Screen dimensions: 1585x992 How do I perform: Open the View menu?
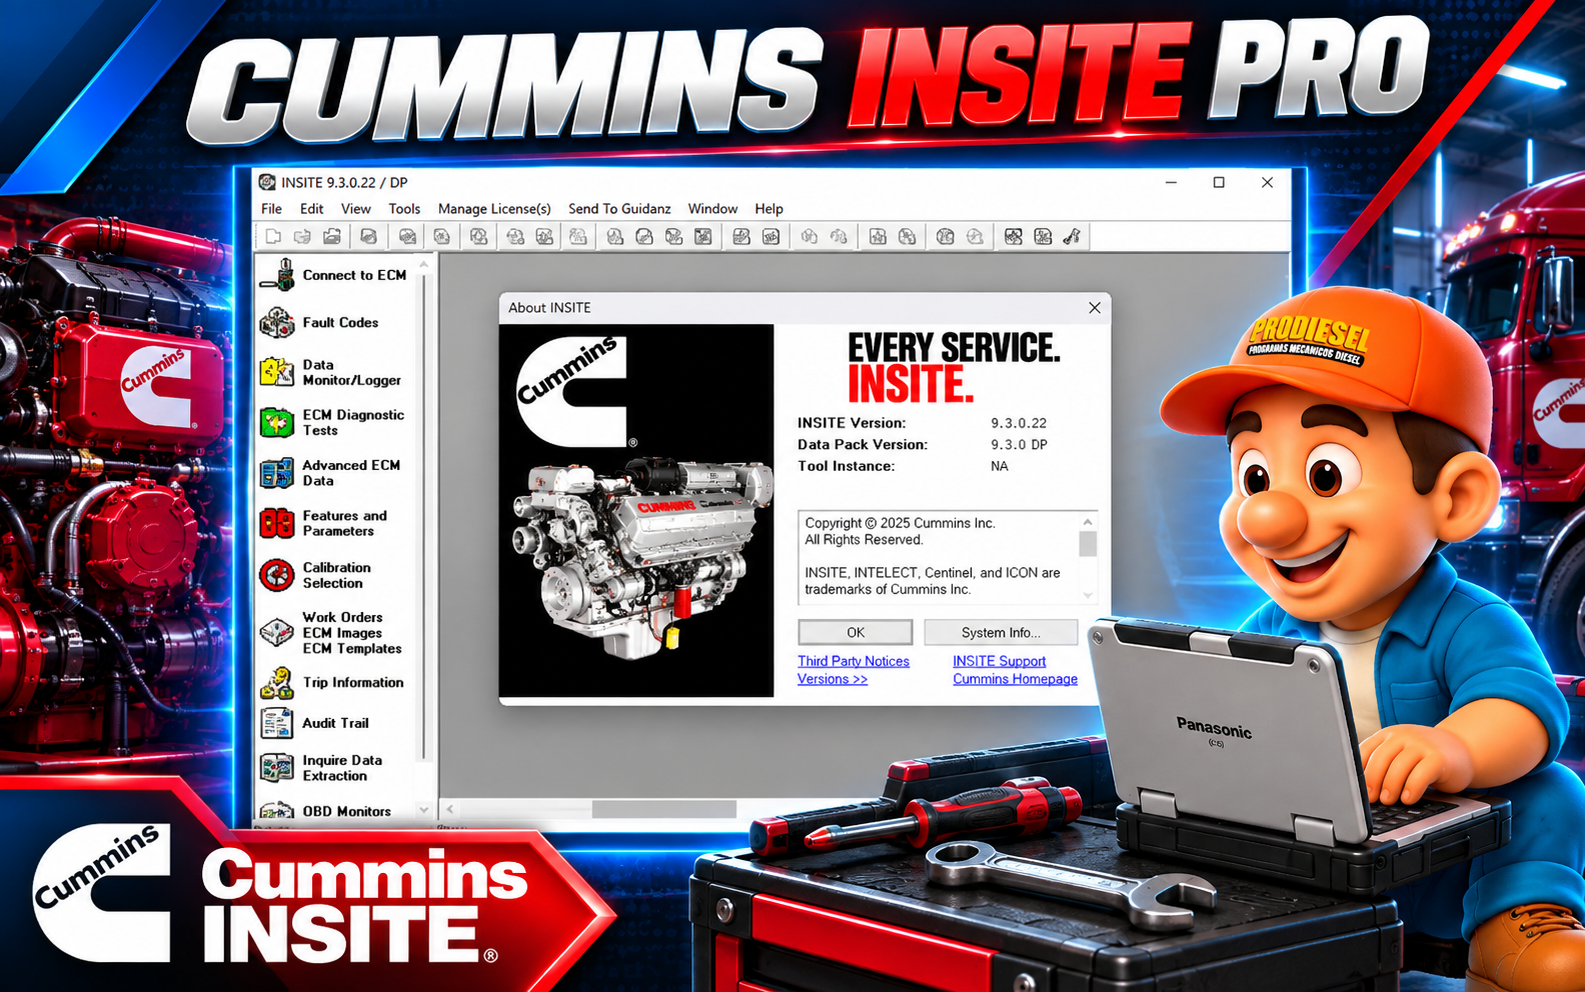pyautogui.click(x=356, y=208)
